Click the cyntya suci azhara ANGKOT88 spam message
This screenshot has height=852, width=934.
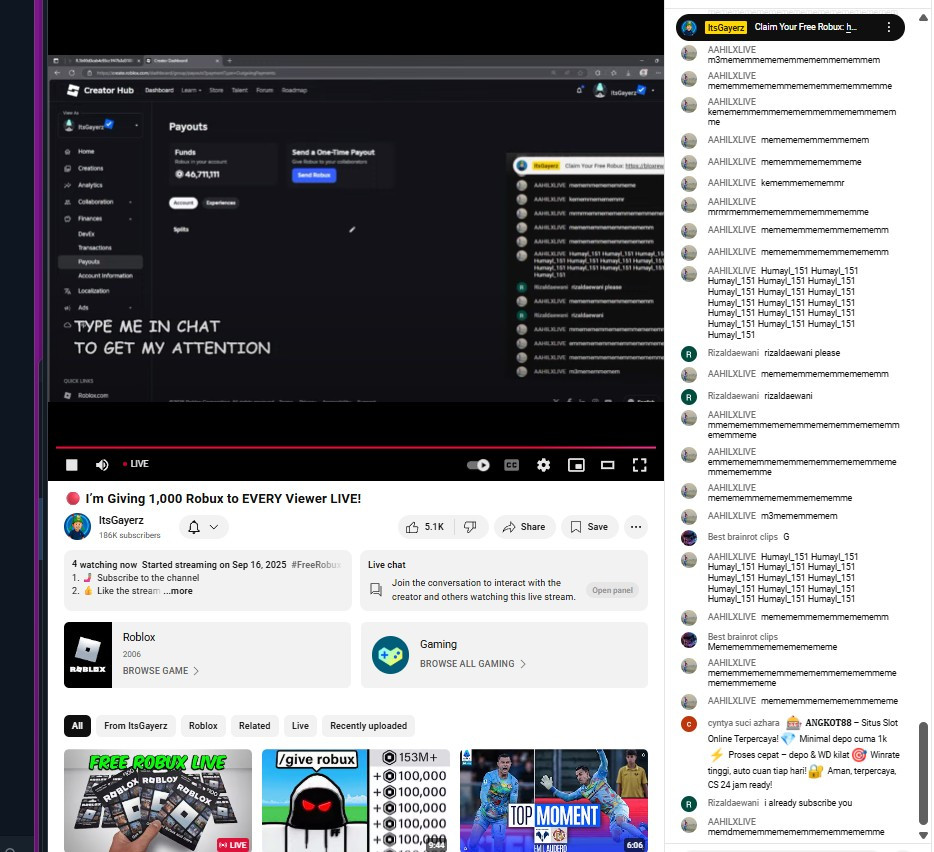pos(803,754)
